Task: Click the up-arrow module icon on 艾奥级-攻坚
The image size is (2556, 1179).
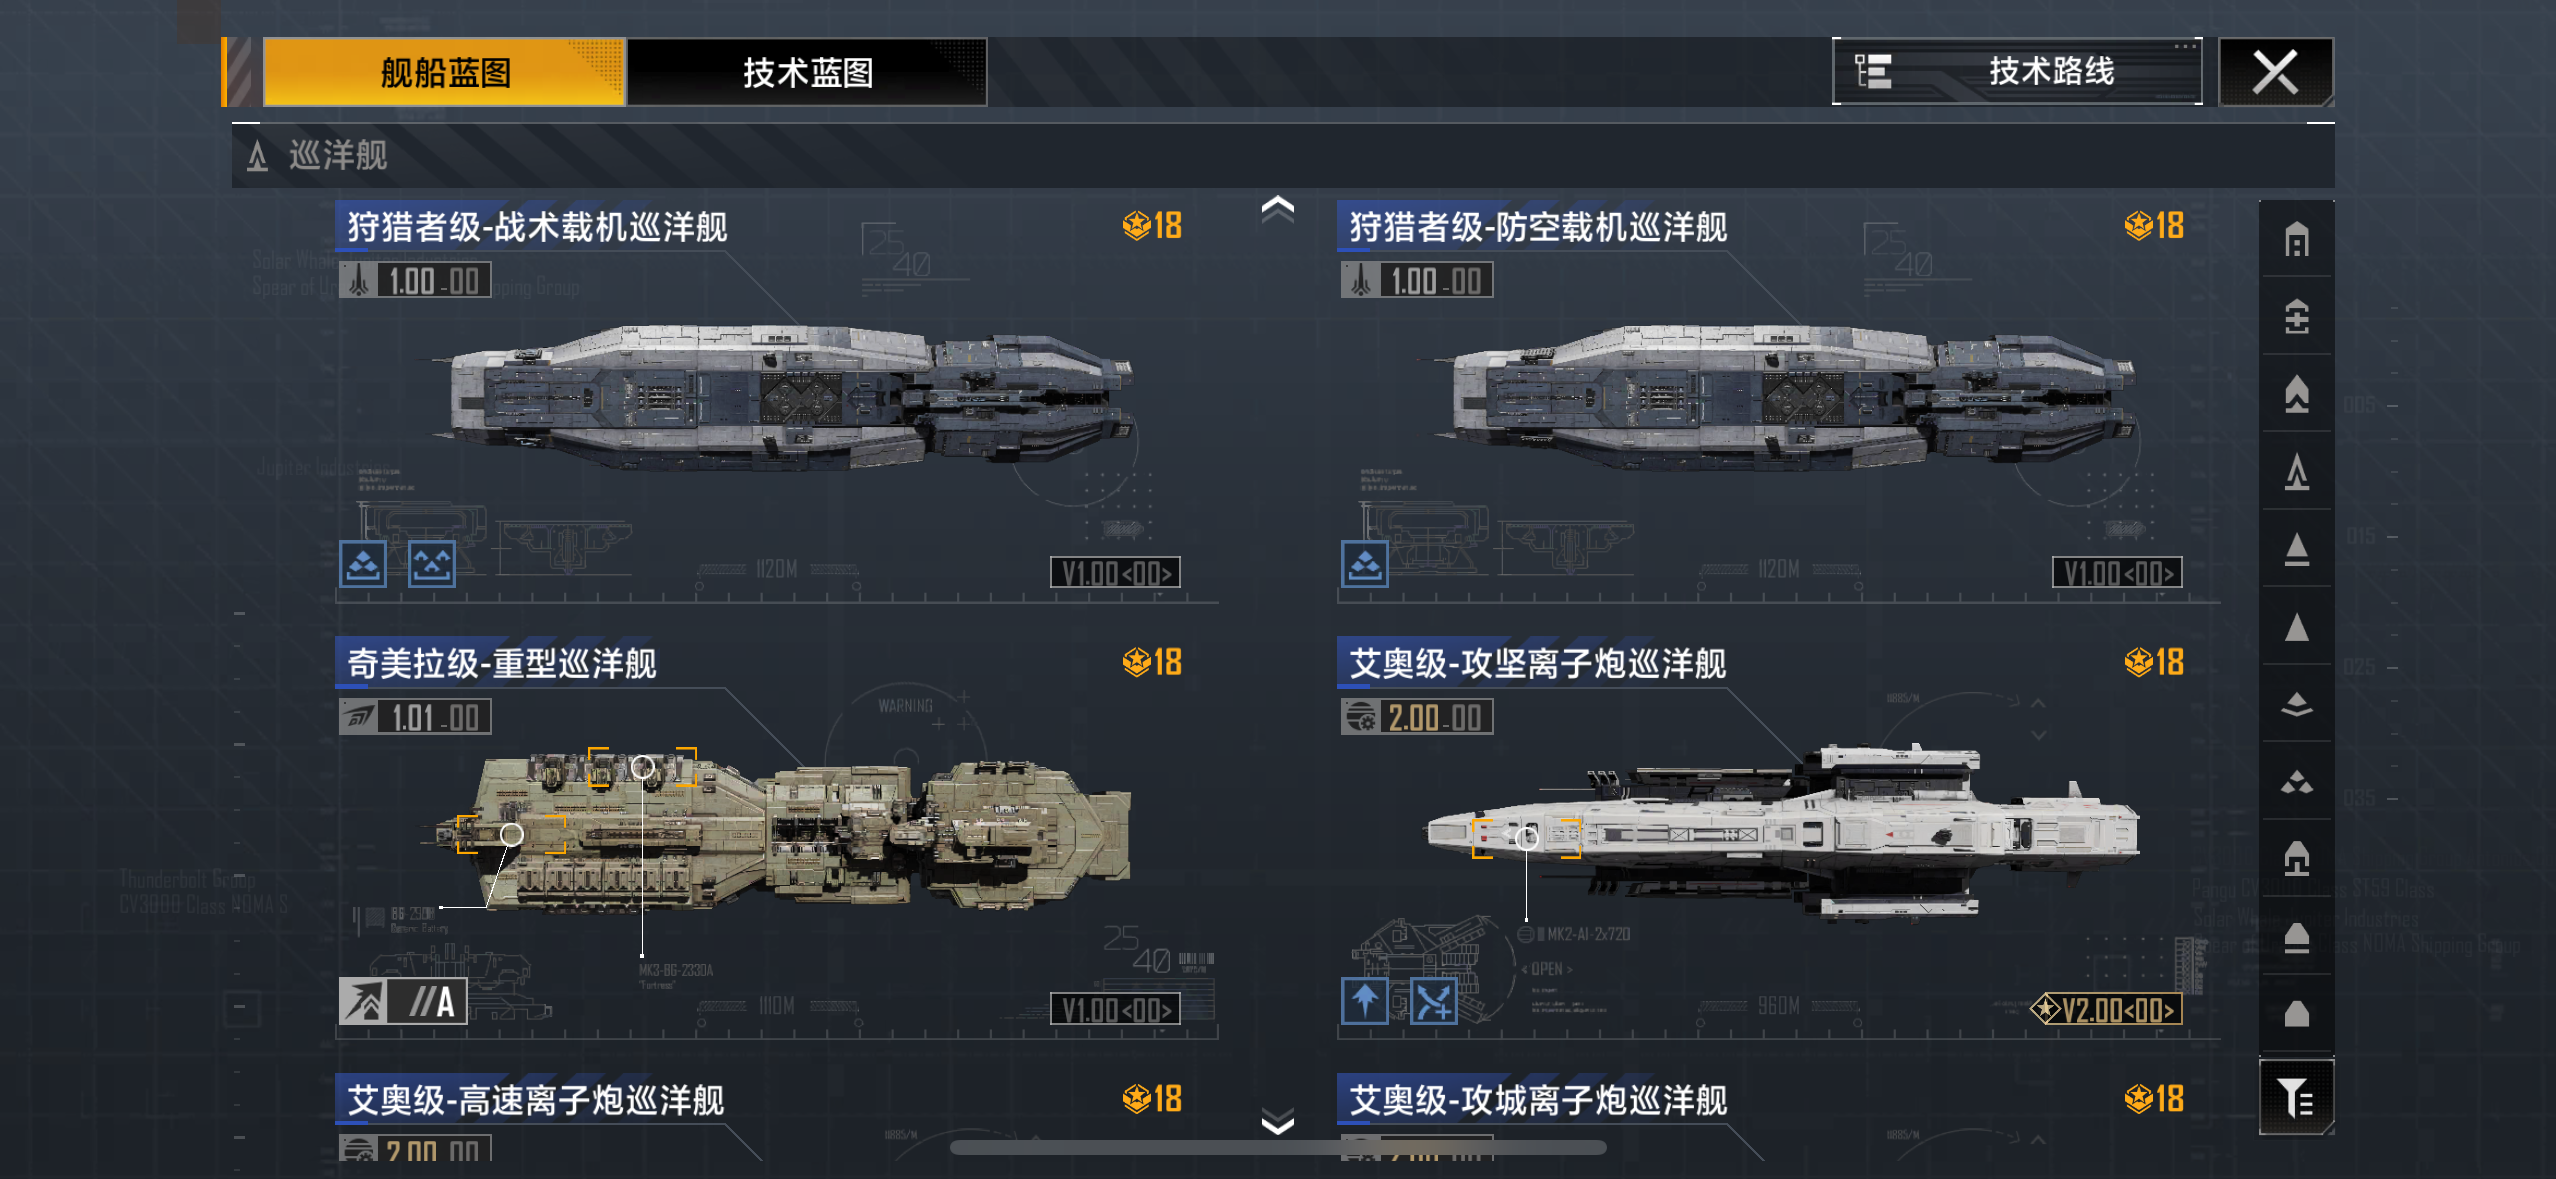Action: (x=1364, y=1000)
